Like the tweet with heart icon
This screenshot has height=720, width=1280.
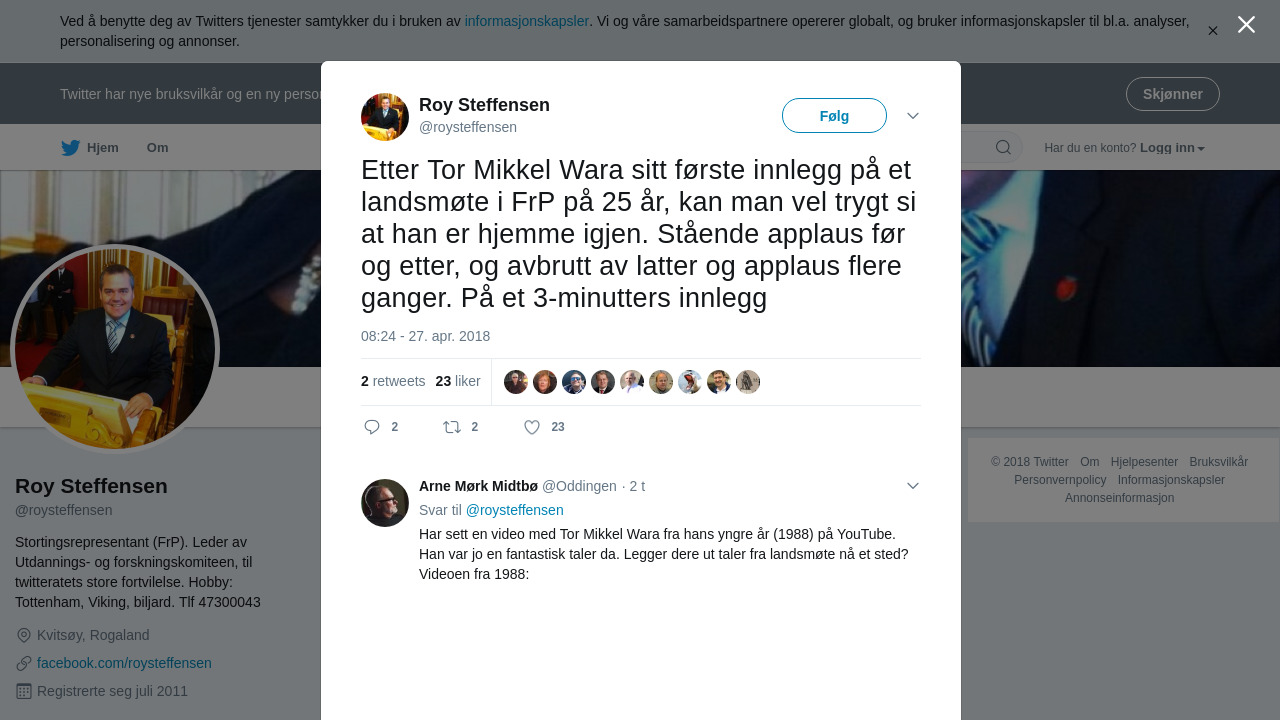tap(532, 427)
